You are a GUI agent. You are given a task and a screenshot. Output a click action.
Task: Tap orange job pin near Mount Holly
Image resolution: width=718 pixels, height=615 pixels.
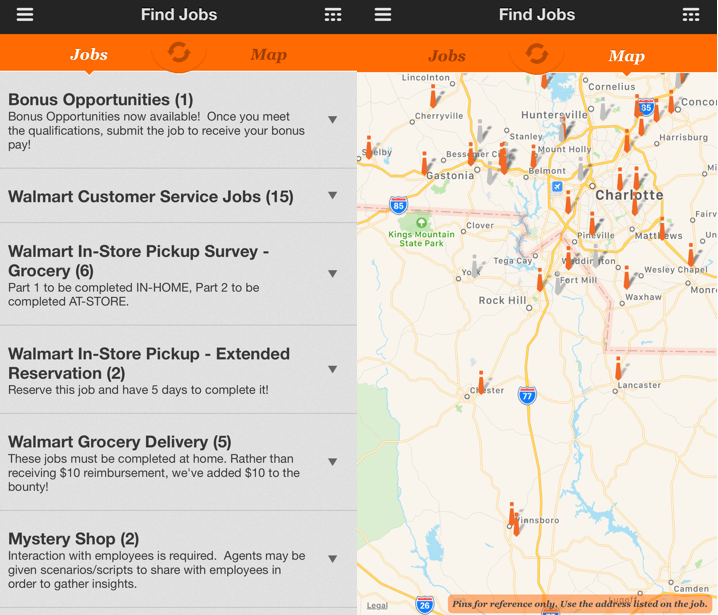533,157
